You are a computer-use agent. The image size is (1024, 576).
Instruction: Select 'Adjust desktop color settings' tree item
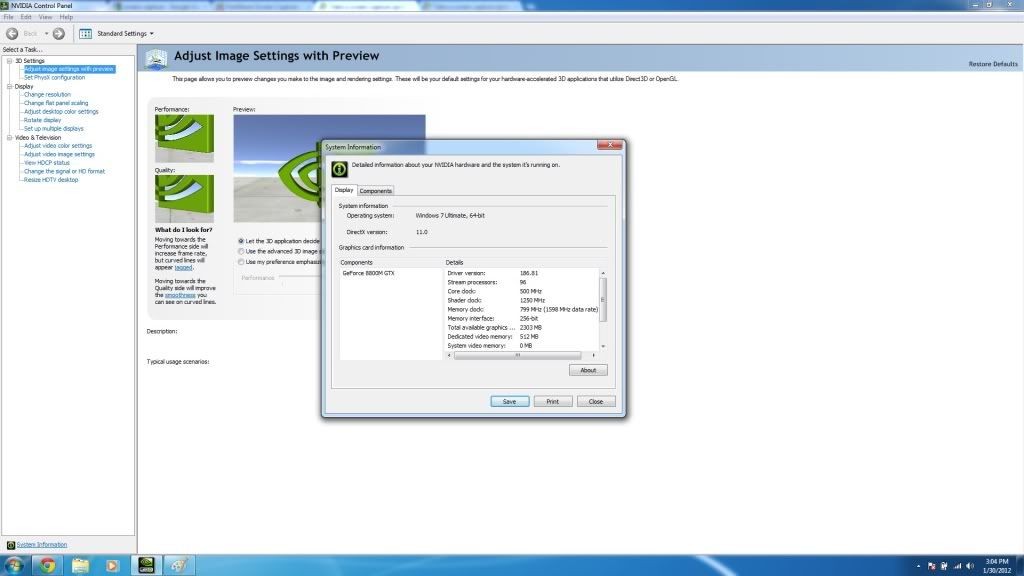61,111
